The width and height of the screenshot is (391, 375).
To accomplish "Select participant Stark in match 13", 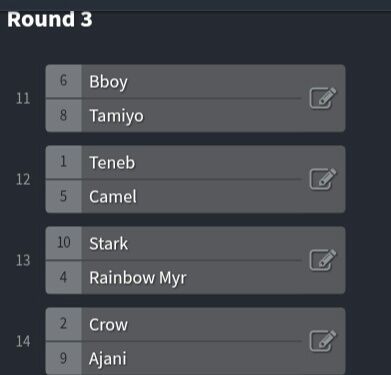I will (108, 244).
